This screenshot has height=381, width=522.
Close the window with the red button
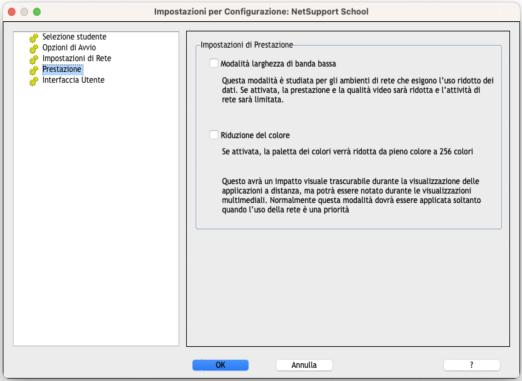pos(12,12)
